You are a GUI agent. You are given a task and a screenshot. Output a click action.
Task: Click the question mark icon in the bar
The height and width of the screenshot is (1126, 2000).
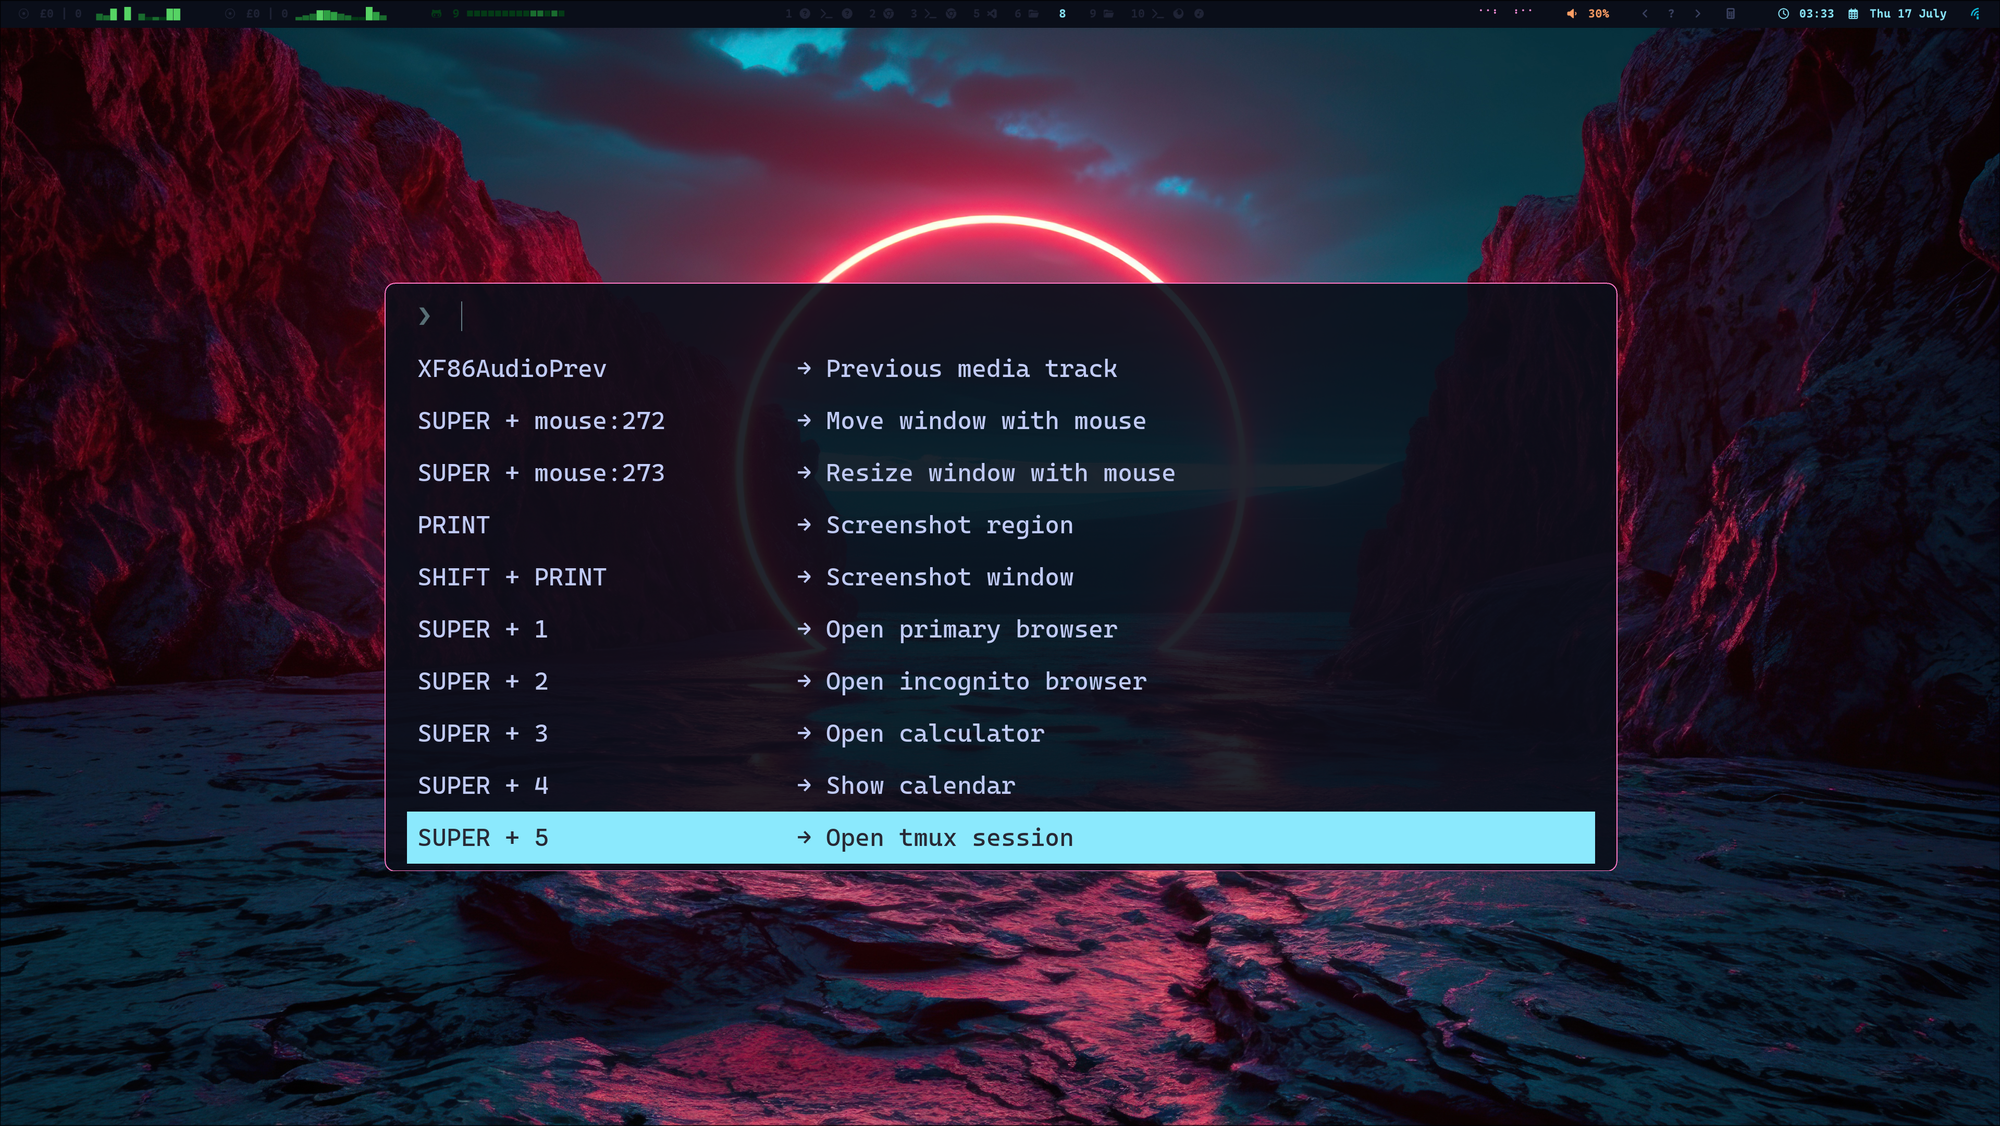1671,14
